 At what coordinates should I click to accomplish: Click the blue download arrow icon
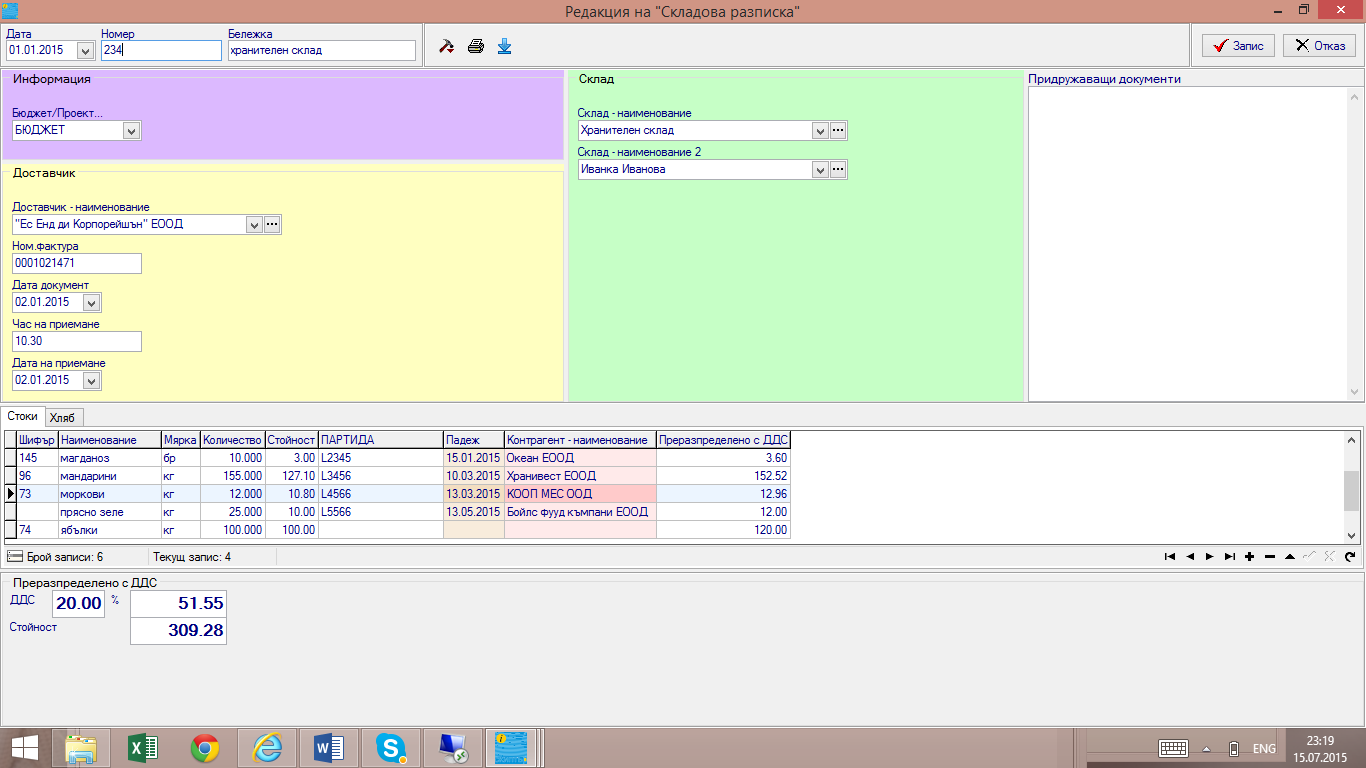(504, 46)
